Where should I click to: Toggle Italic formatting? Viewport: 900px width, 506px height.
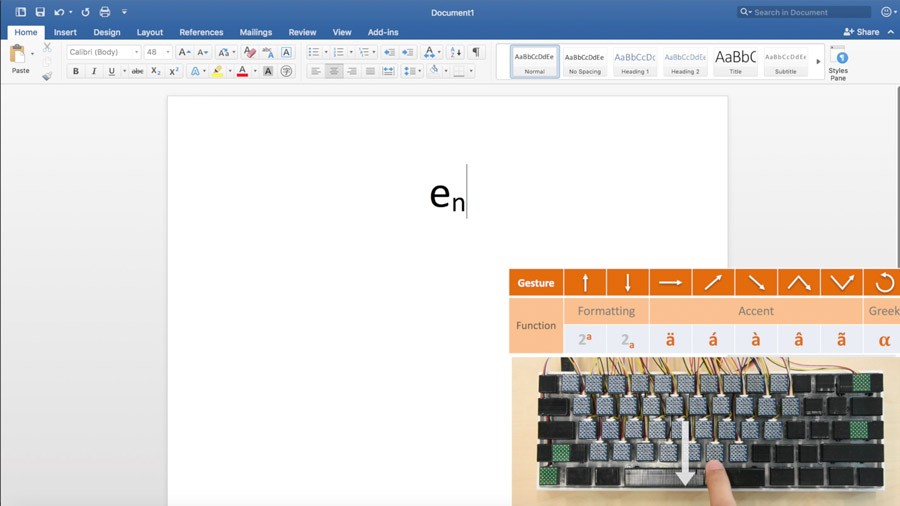(94, 71)
